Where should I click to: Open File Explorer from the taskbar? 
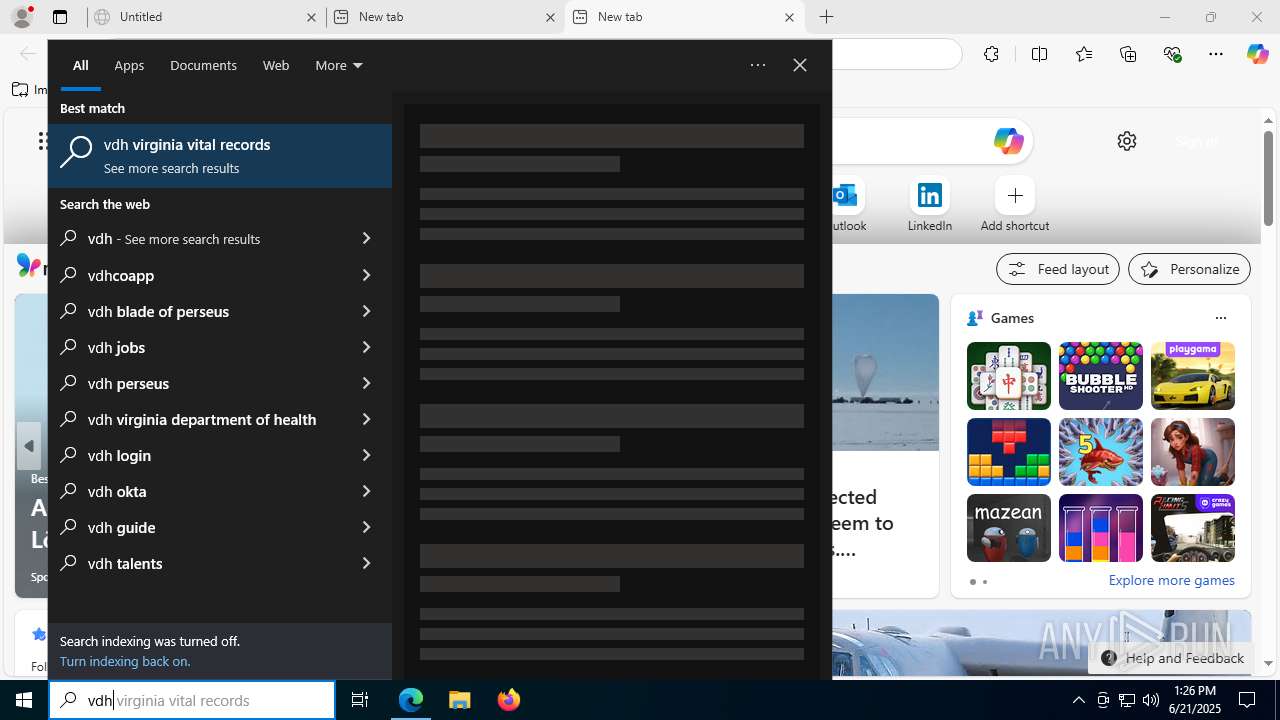coord(460,700)
